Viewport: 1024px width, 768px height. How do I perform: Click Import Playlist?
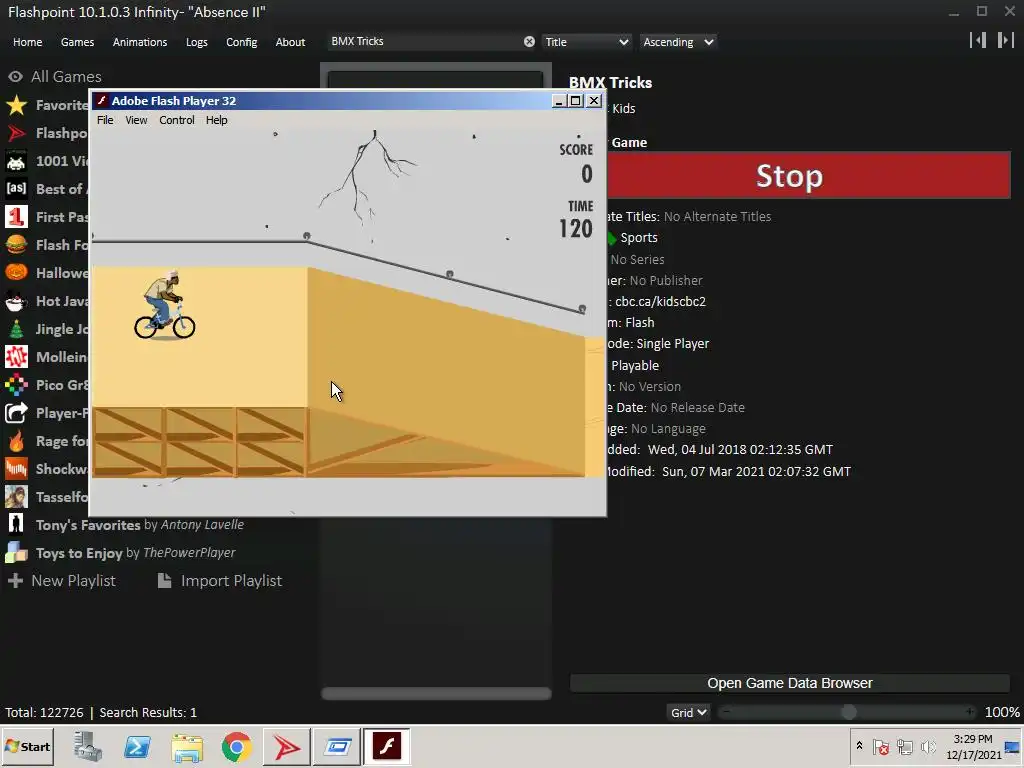point(219,581)
